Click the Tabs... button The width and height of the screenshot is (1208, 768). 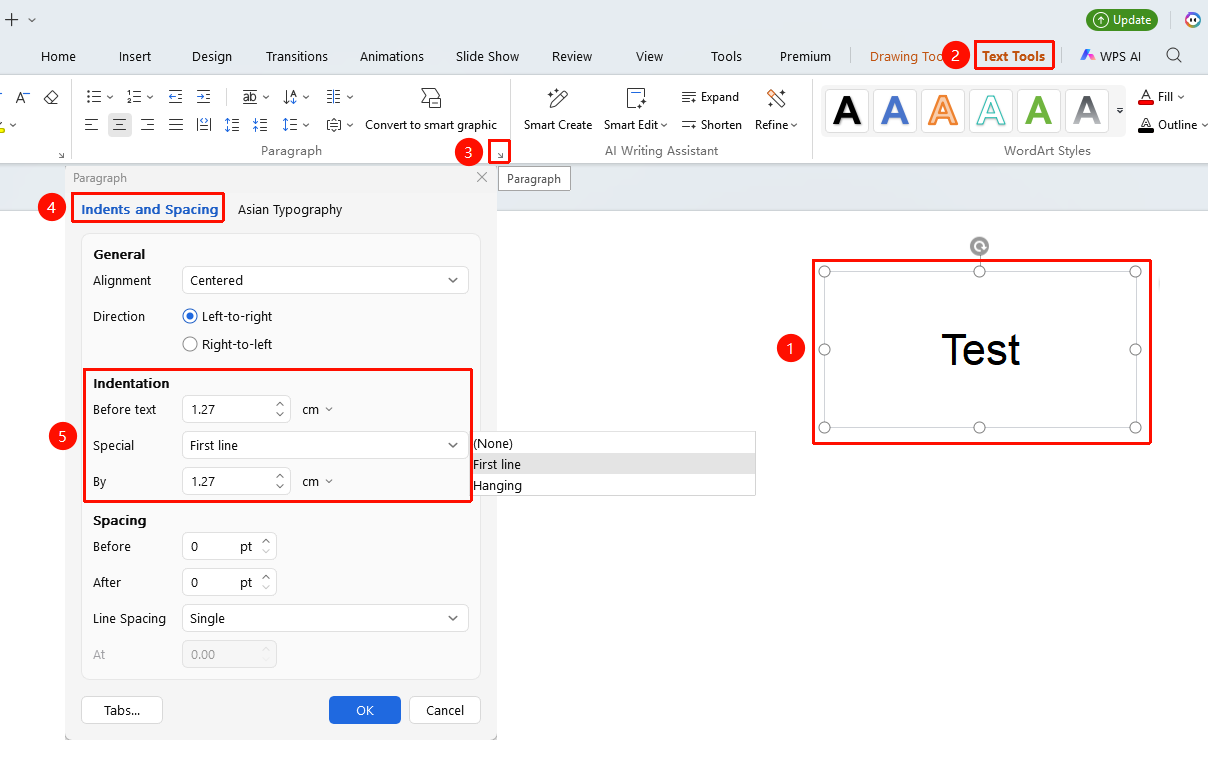pos(122,710)
